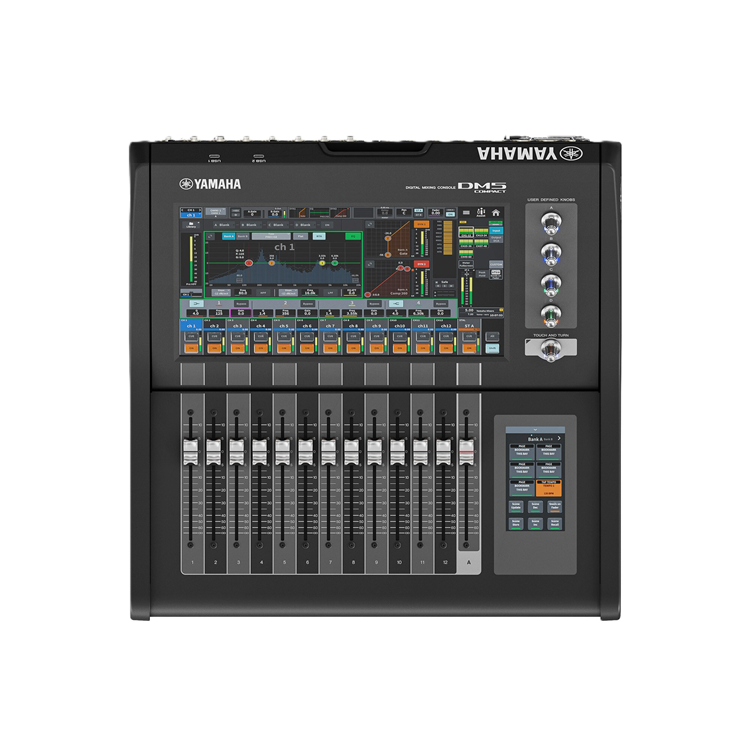Switch to EQ Bank A
Viewport: 750px width, 750px height.
(x=229, y=236)
